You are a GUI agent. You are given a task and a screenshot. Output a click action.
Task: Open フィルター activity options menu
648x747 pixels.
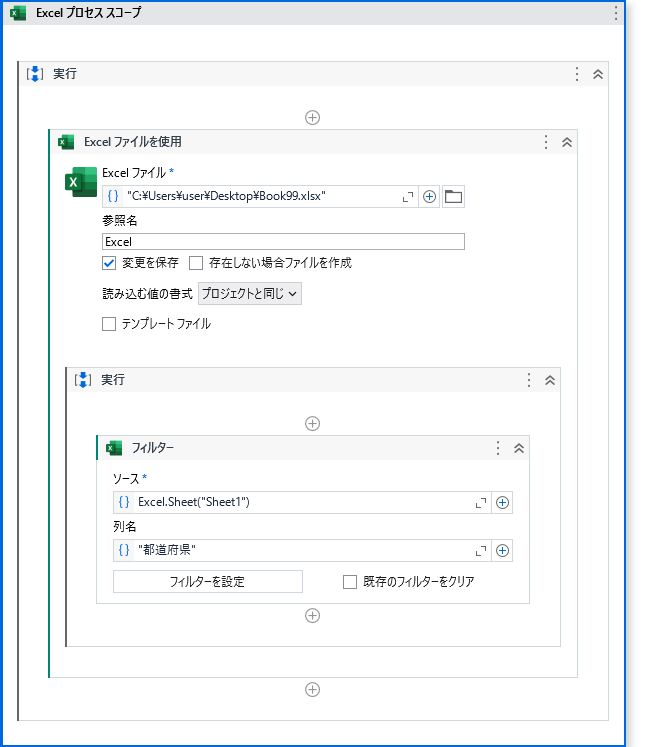coord(498,448)
